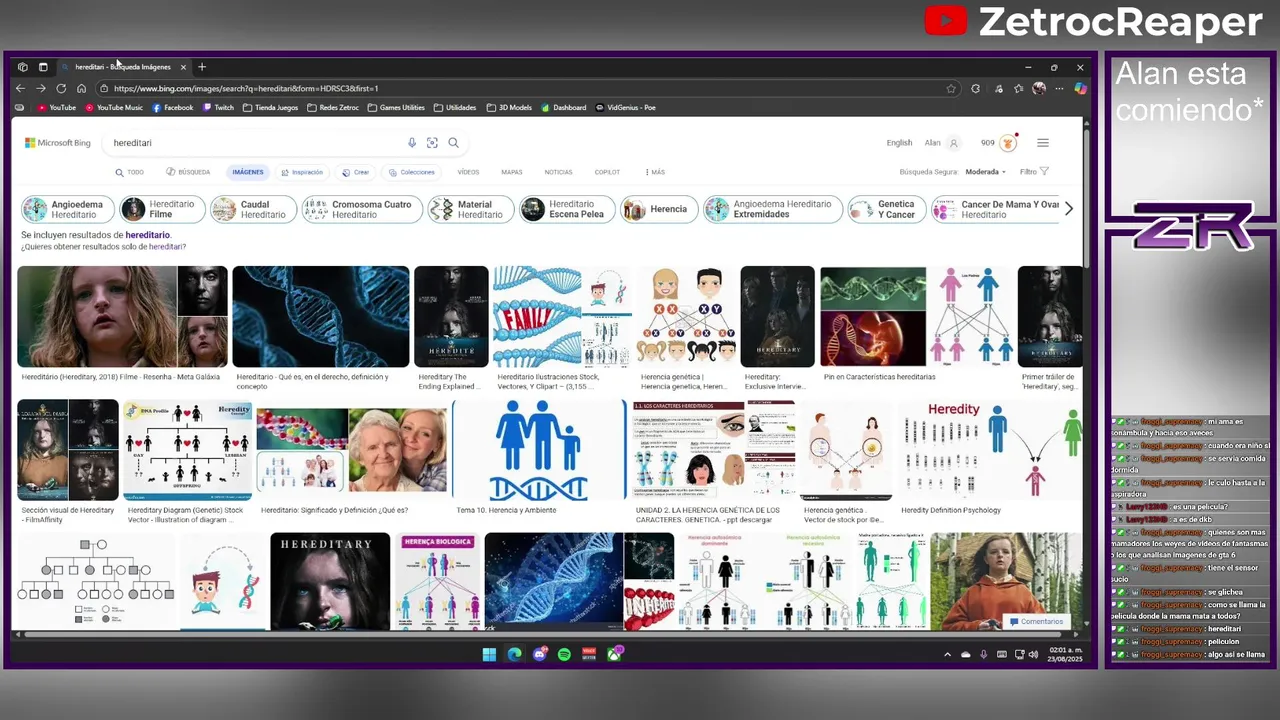
Task: Expand 3D Models bookmarks folder
Action: point(510,108)
